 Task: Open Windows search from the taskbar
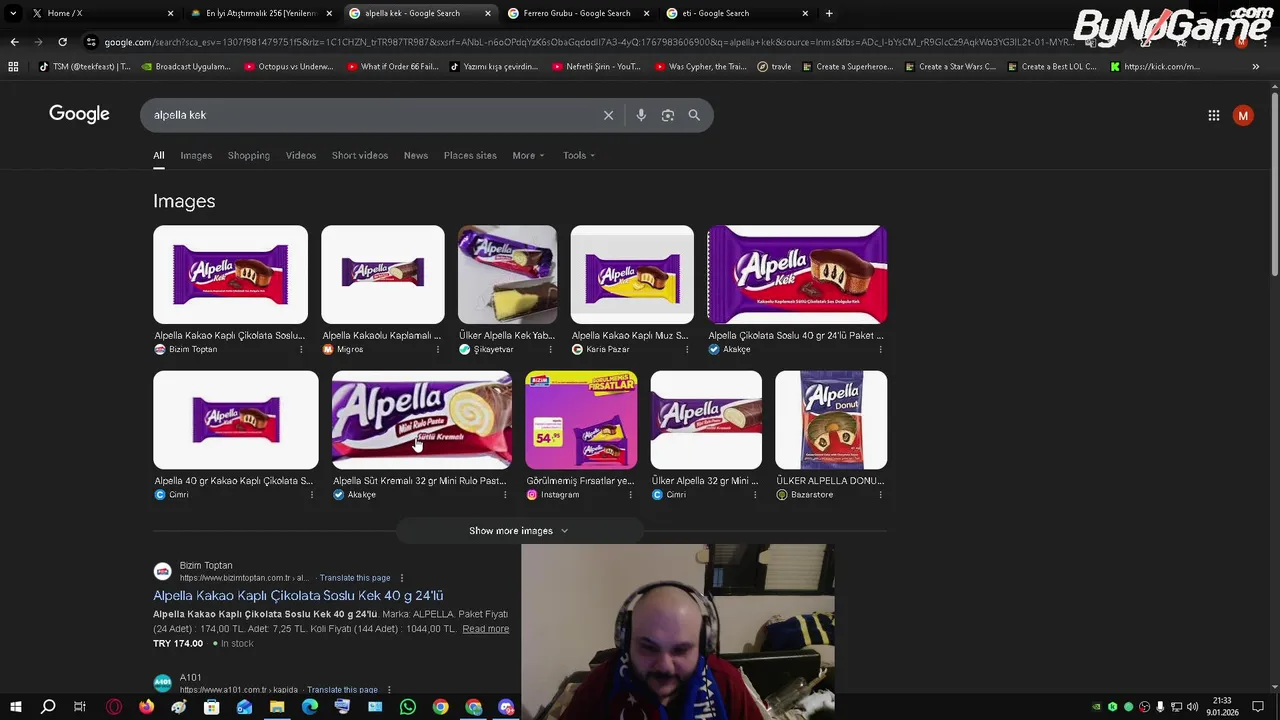coord(48,707)
